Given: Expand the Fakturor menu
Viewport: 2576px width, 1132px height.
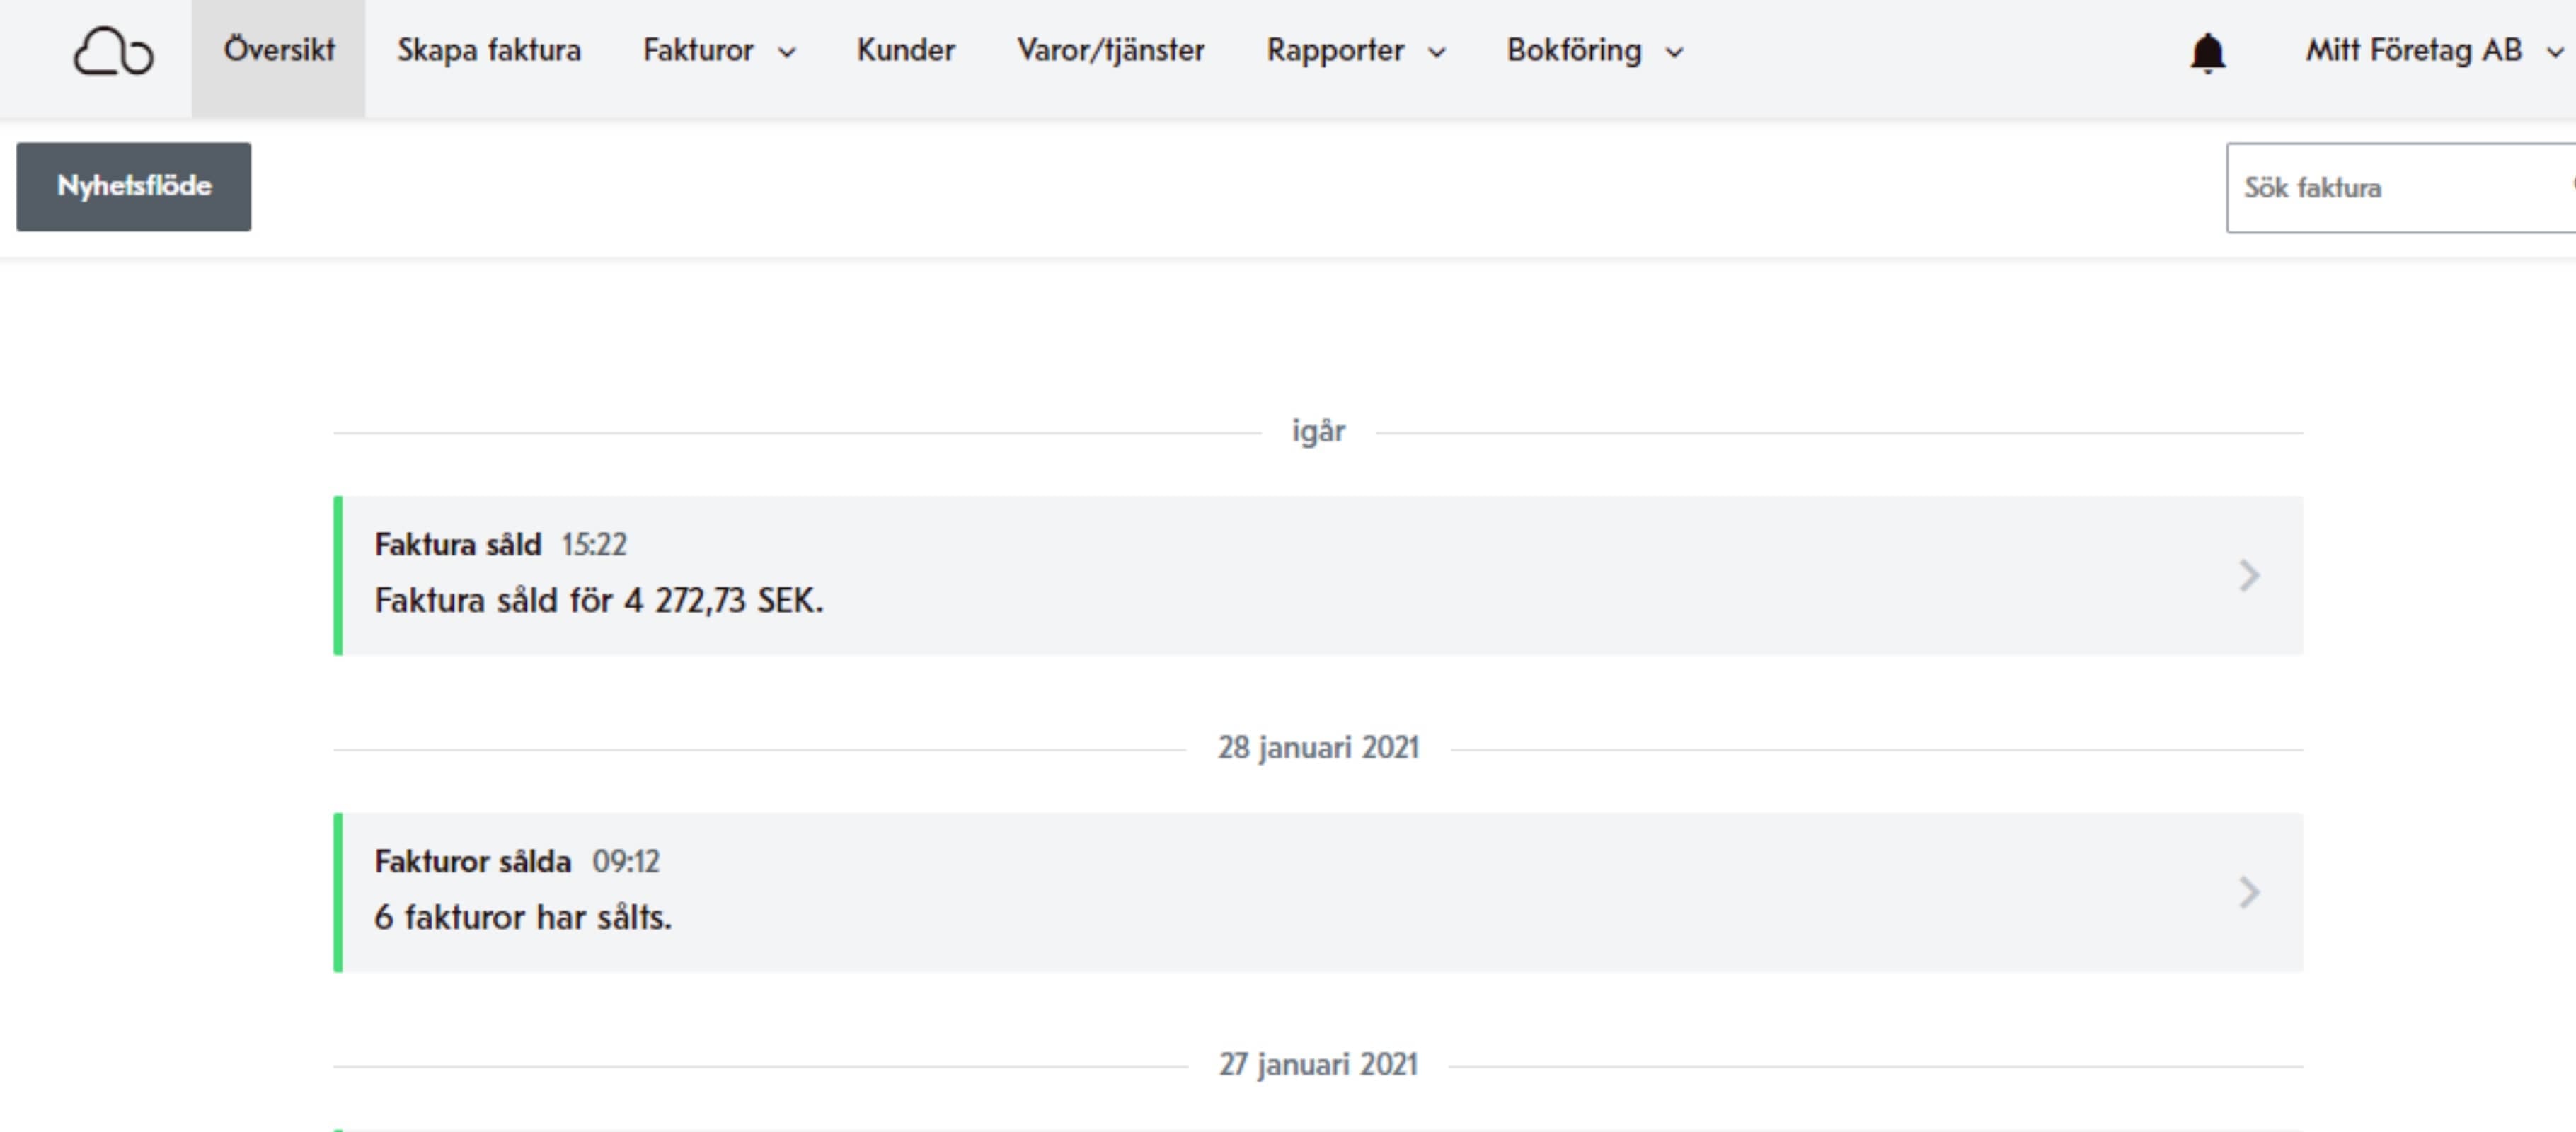Looking at the screenshot, I should pyautogui.click(x=719, y=50).
